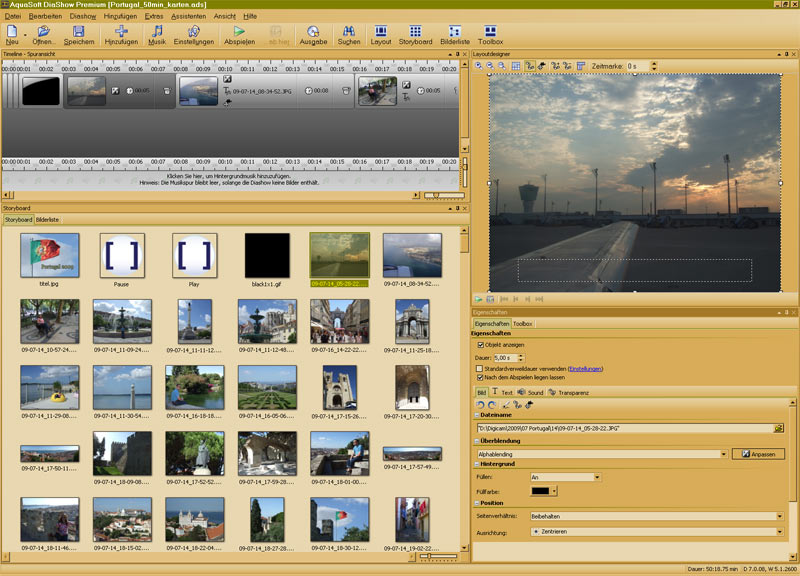Click the Bilderliste toolbar icon
The width and height of the screenshot is (800, 576).
(x=454, y=32)
